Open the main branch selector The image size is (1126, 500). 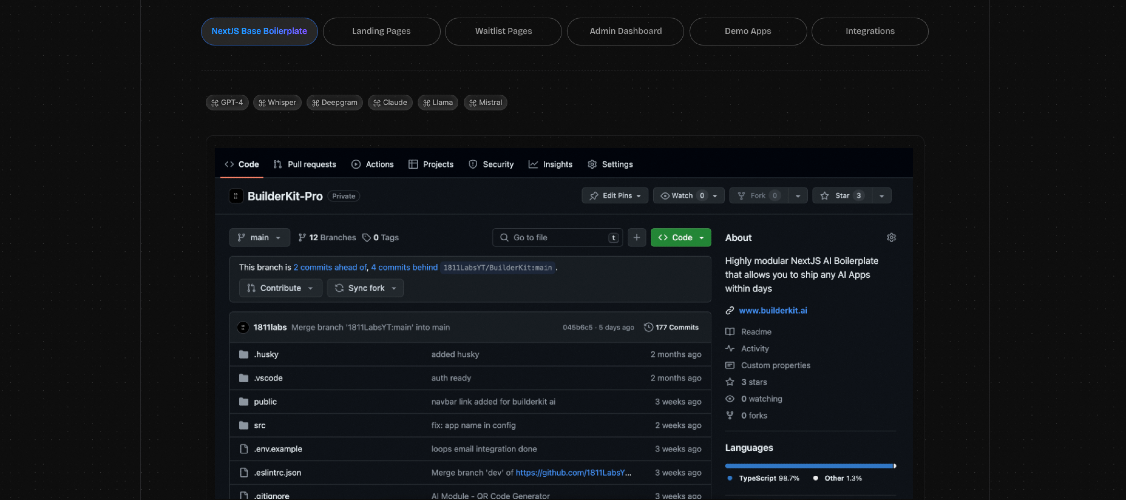pos(259,238)
